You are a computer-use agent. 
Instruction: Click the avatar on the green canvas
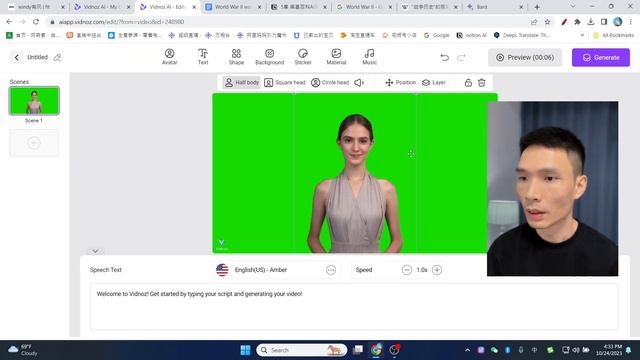pyautogui.click(x=355, y=184)
